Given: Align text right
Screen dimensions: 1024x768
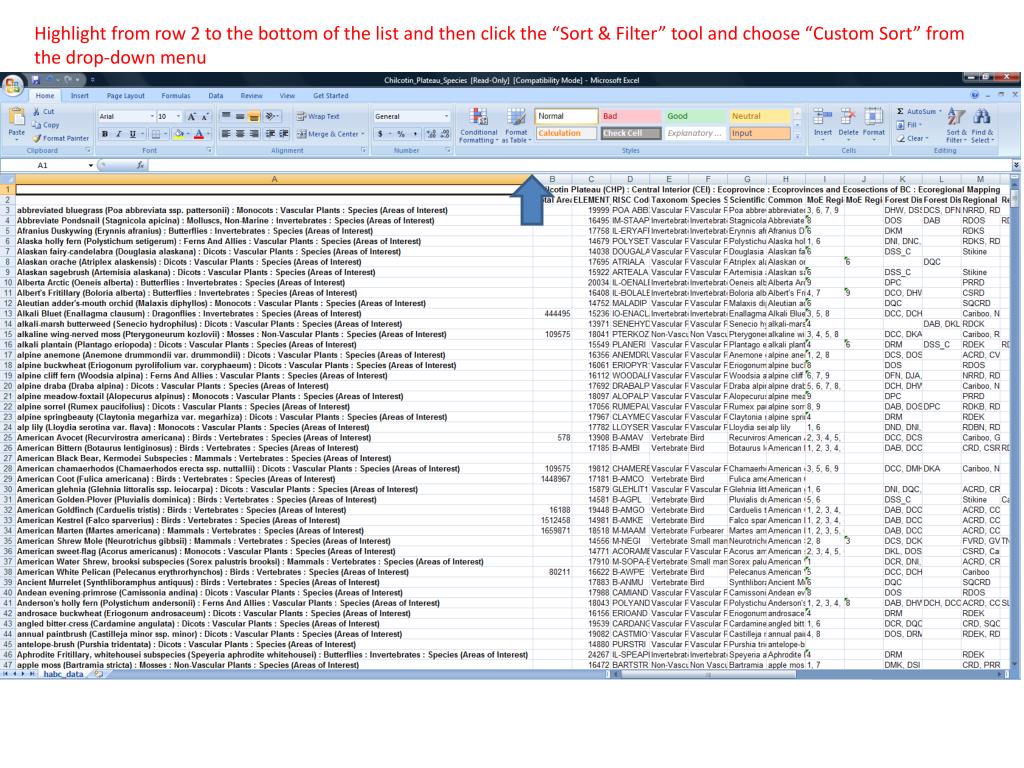Looking at the screenshot, I should 254,134.
